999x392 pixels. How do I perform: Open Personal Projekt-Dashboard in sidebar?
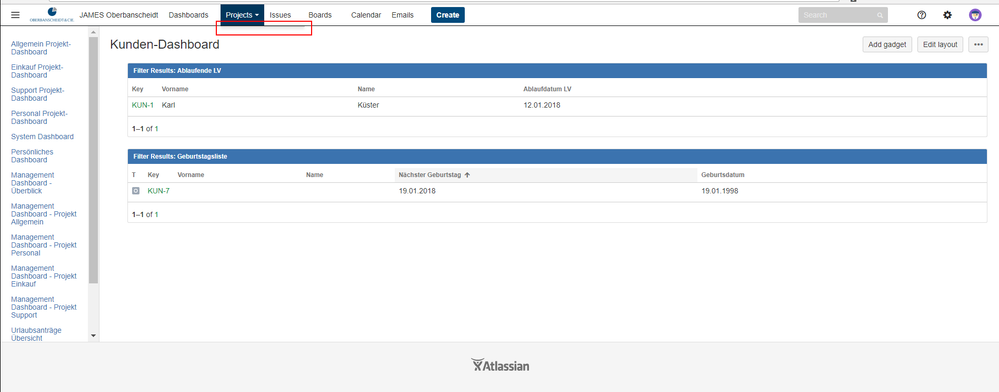[40, 117]
